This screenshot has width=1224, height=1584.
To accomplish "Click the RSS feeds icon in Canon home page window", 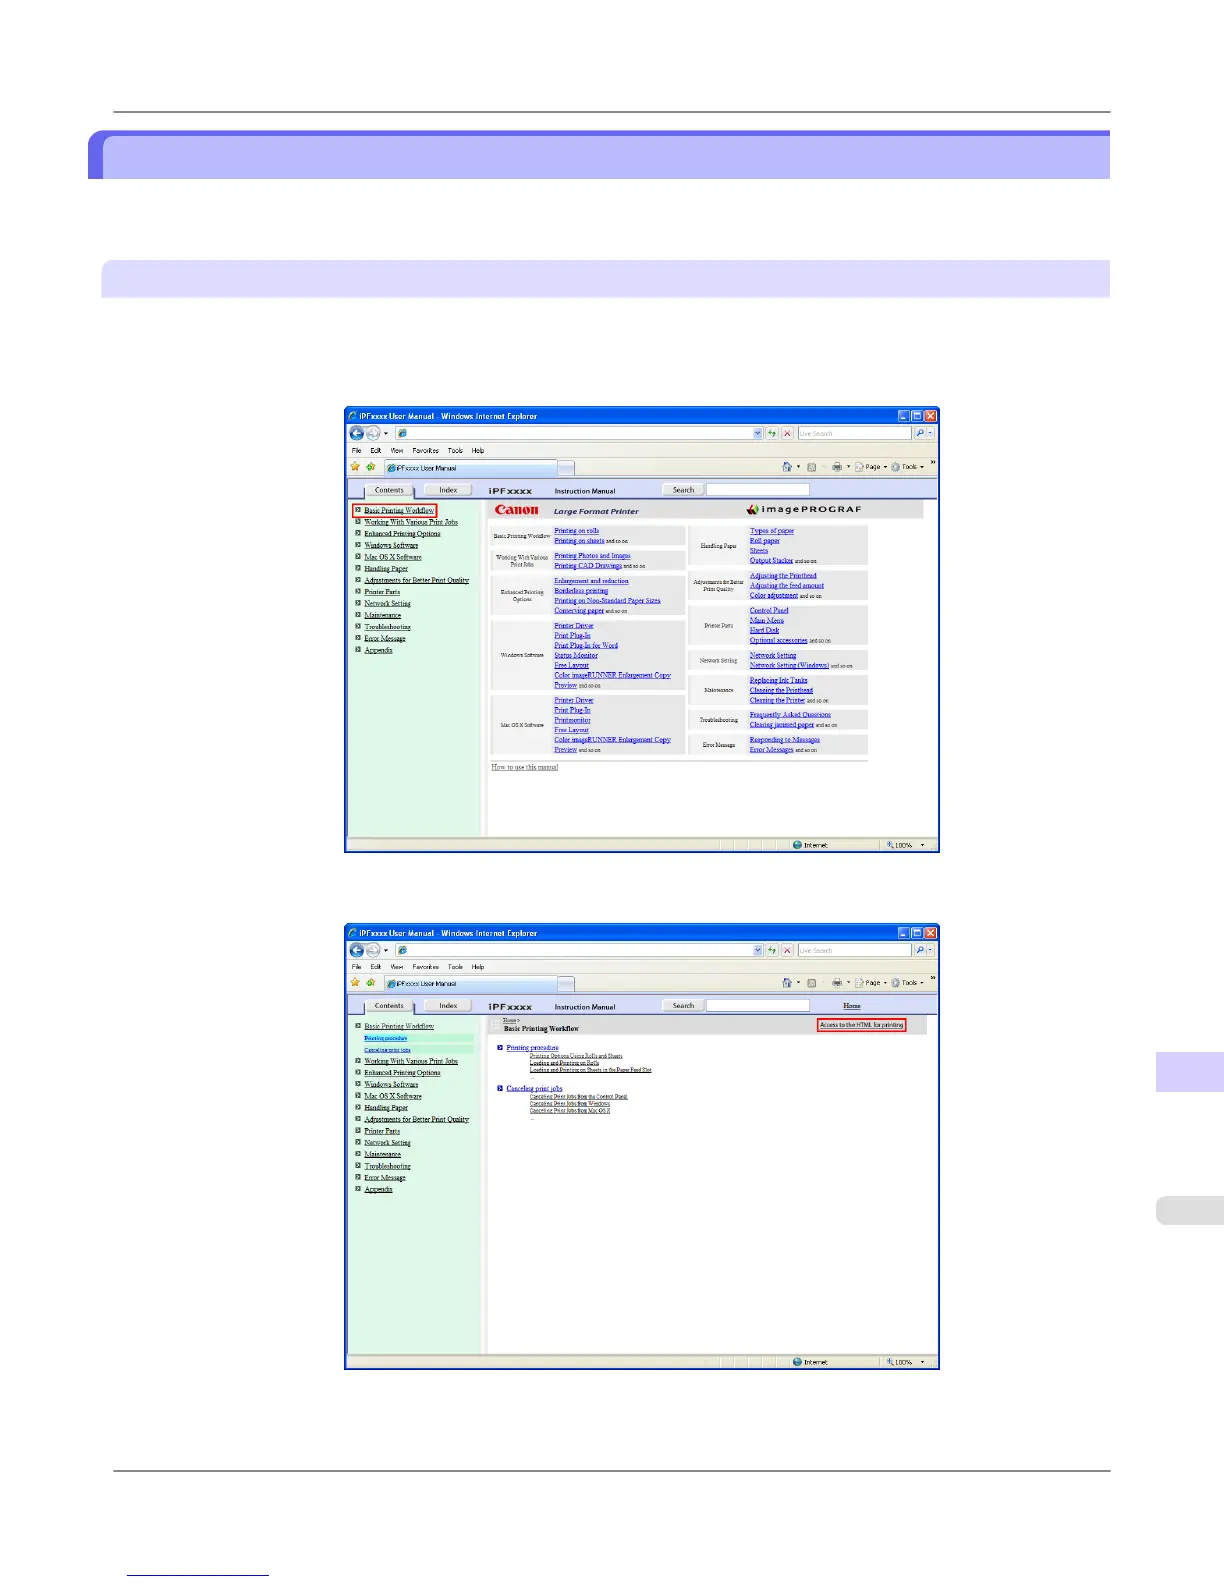I will [811, 467].
